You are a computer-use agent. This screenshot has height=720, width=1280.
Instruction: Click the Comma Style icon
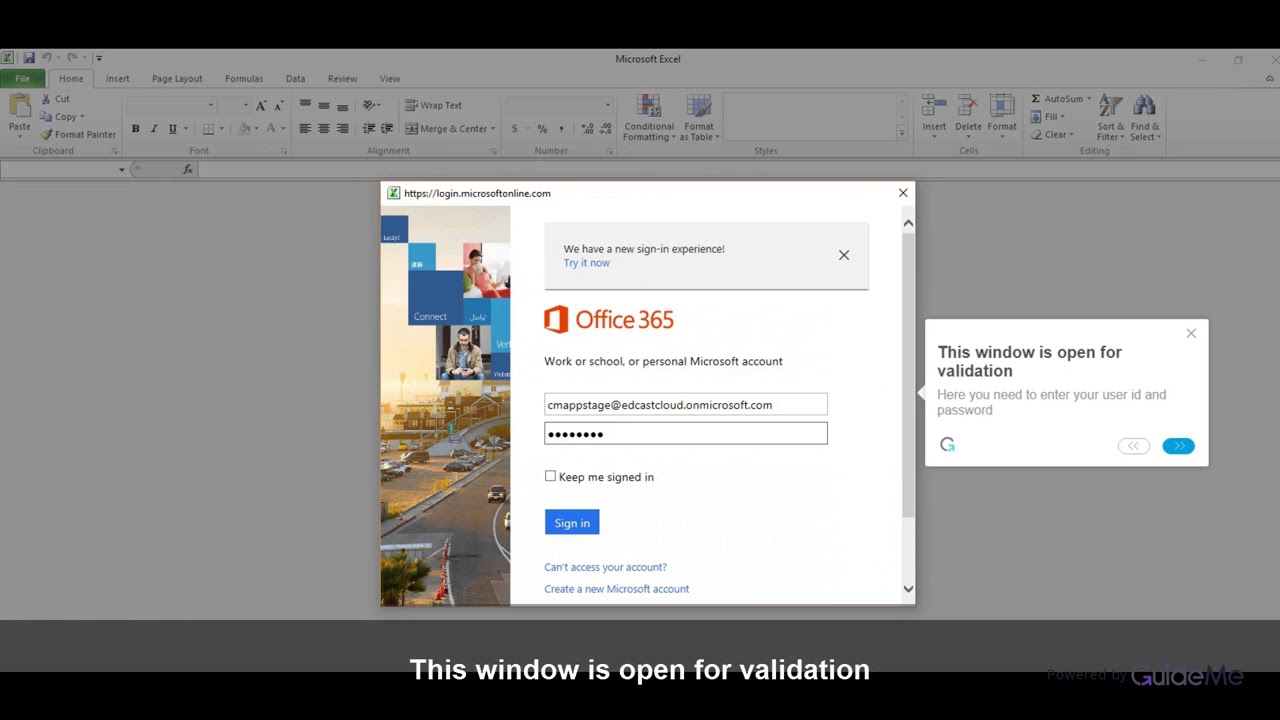[561, 129]
